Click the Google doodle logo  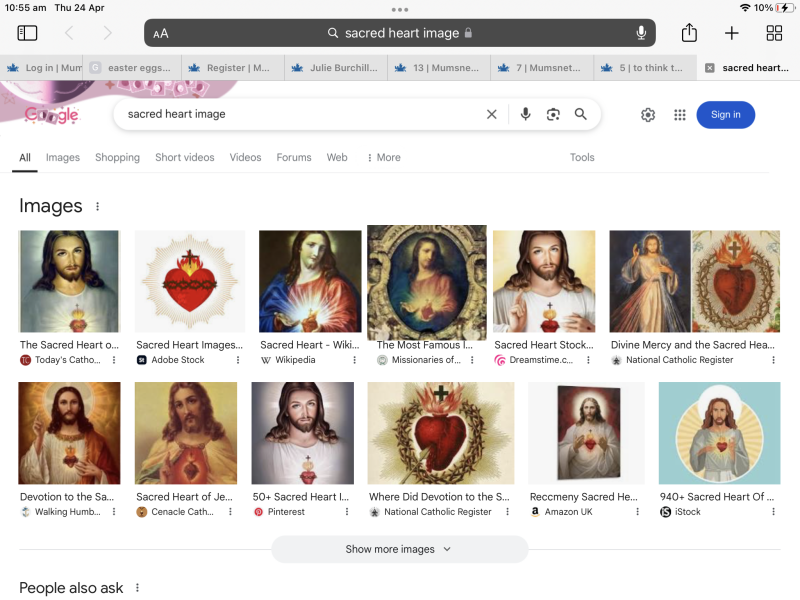click(52, 115)
